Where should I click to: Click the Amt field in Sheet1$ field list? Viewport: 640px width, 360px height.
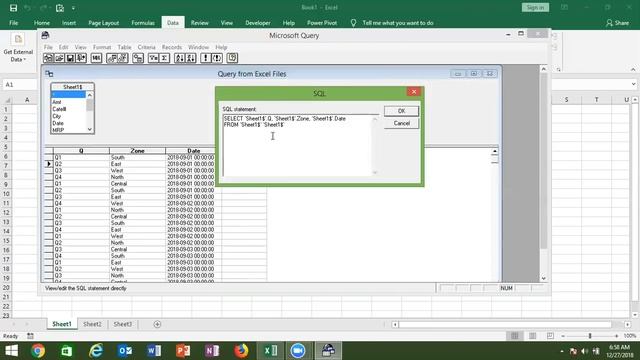click(x=57, y=102)
